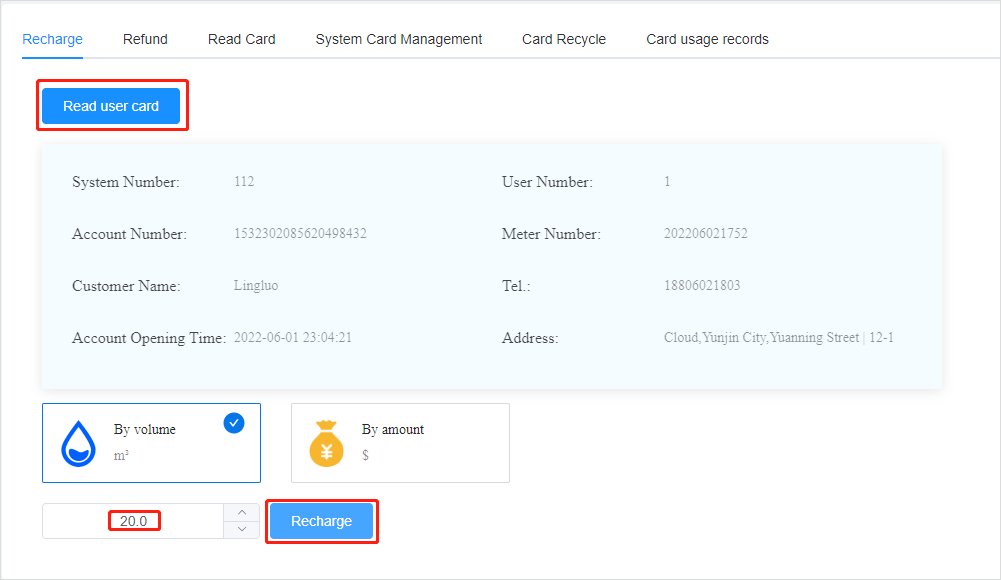Click customer name Lingluo

click(x=255, y=285)
